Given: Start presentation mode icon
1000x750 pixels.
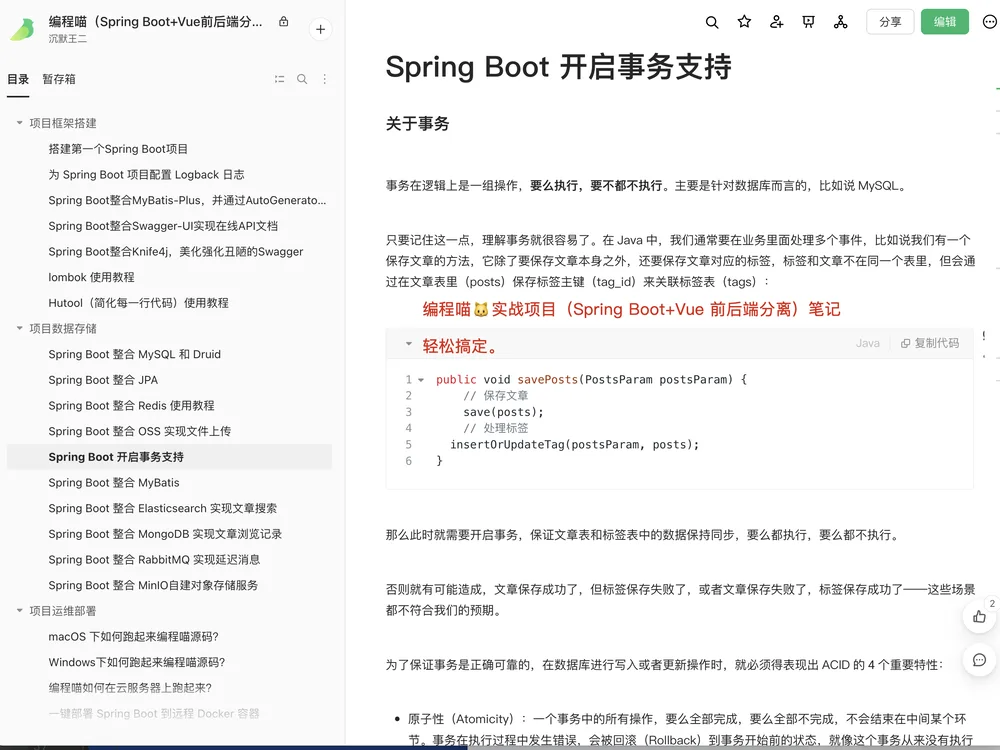Looking at the screenshot, I should click(x=808, y=22).
